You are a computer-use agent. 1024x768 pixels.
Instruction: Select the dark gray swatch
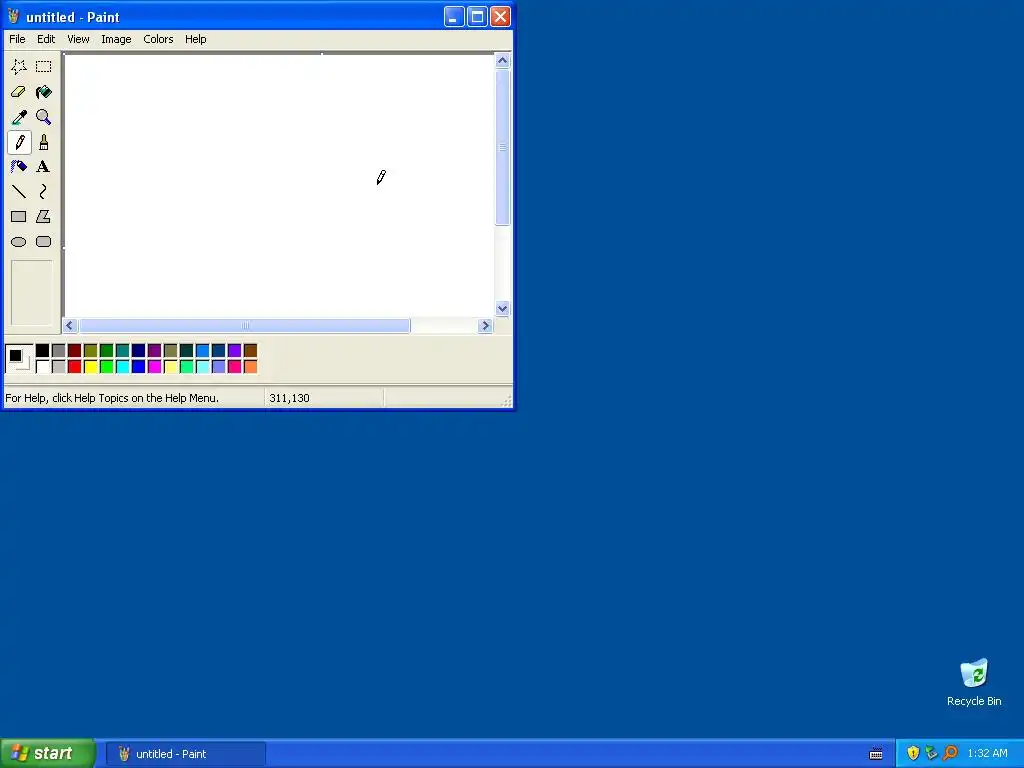59,351
